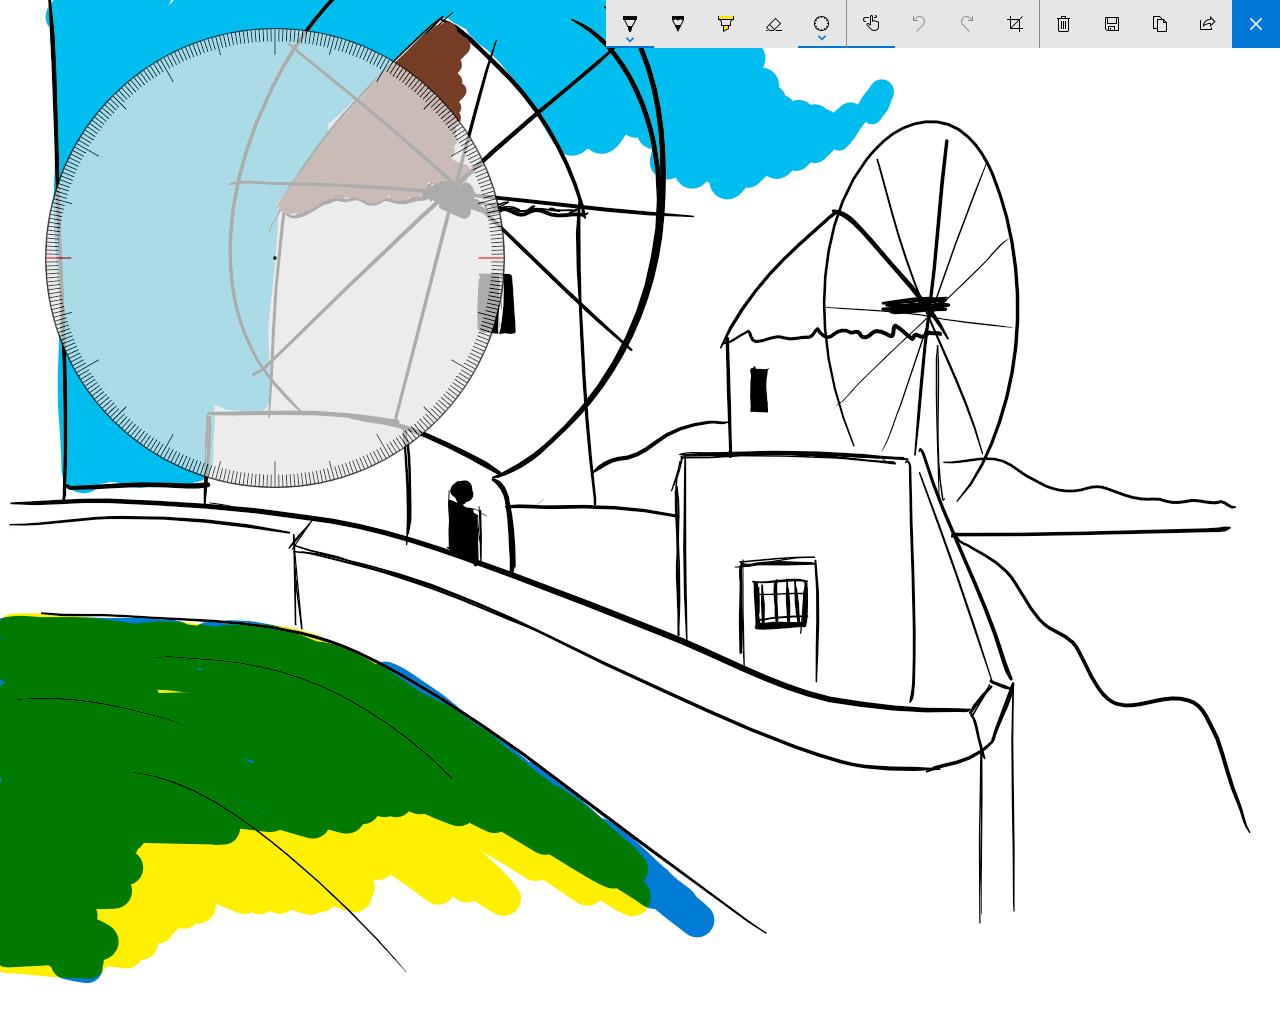Select the eraser tool
This screenshot has height=1024, width=1280.
pyautogui.click(x=774, y=23)
